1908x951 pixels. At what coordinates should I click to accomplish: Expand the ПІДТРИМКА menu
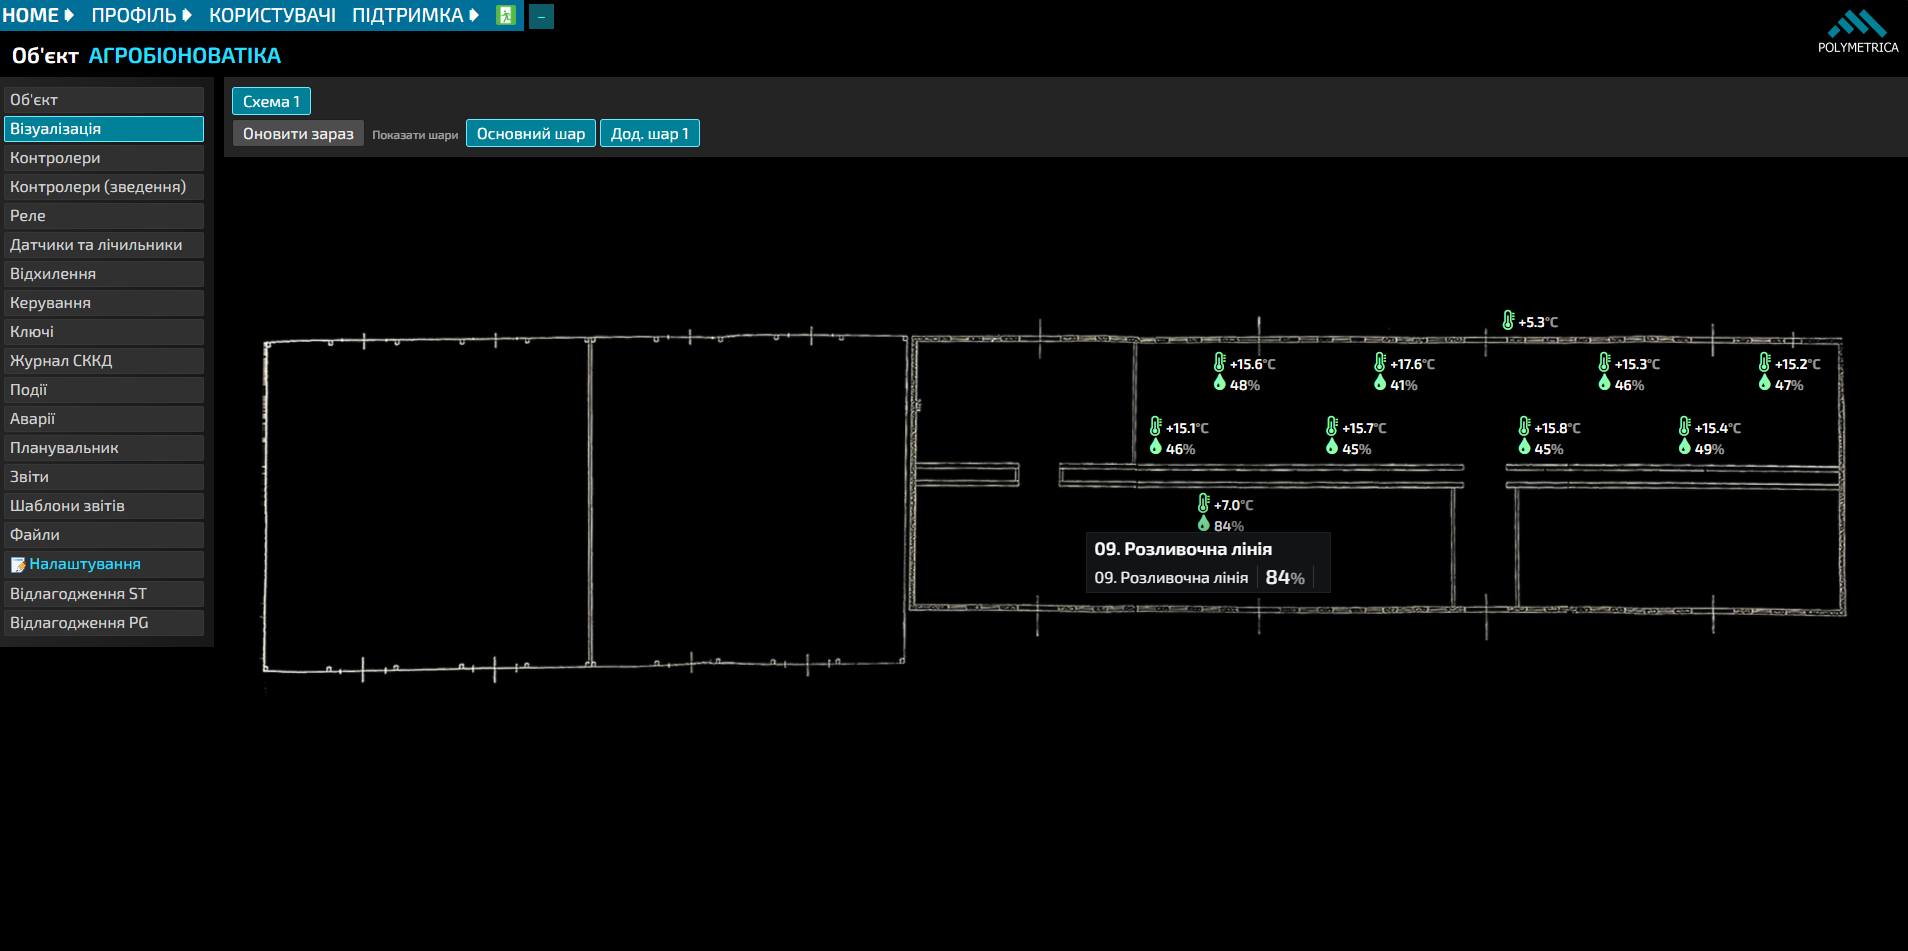[x=415, y=15]
